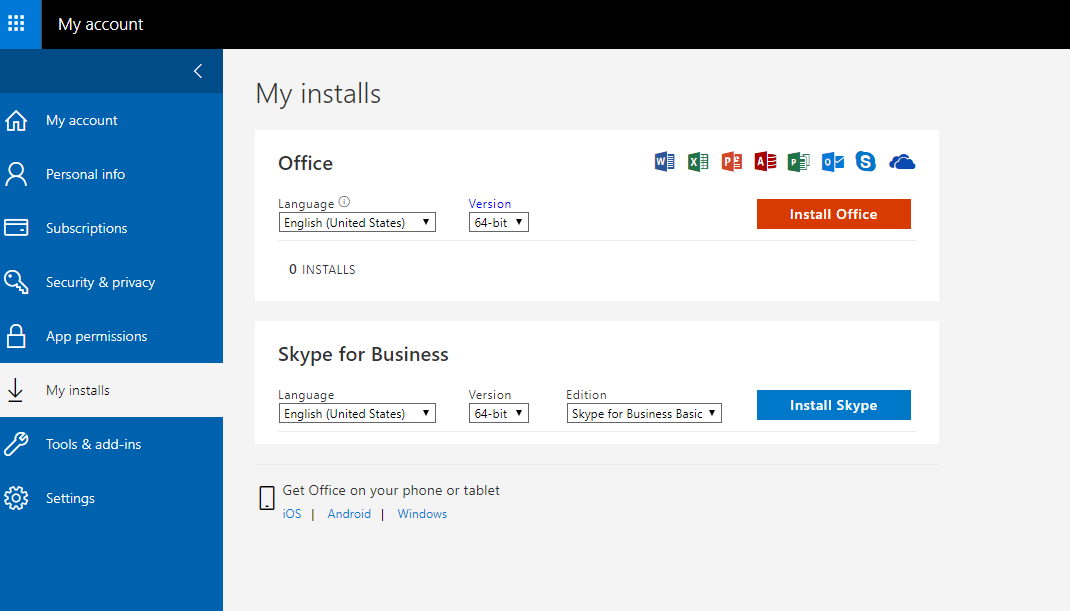1070x611 pixels.
Task: Click the My installs page heading
Action: coord(318,94)
